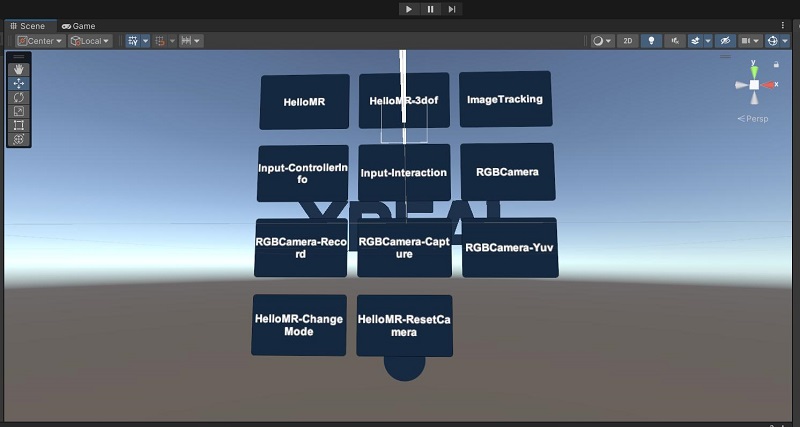Toggle scene lighting with lightbulb icon
Viewport: 800px width, 427px height.
tap(653, 41)
